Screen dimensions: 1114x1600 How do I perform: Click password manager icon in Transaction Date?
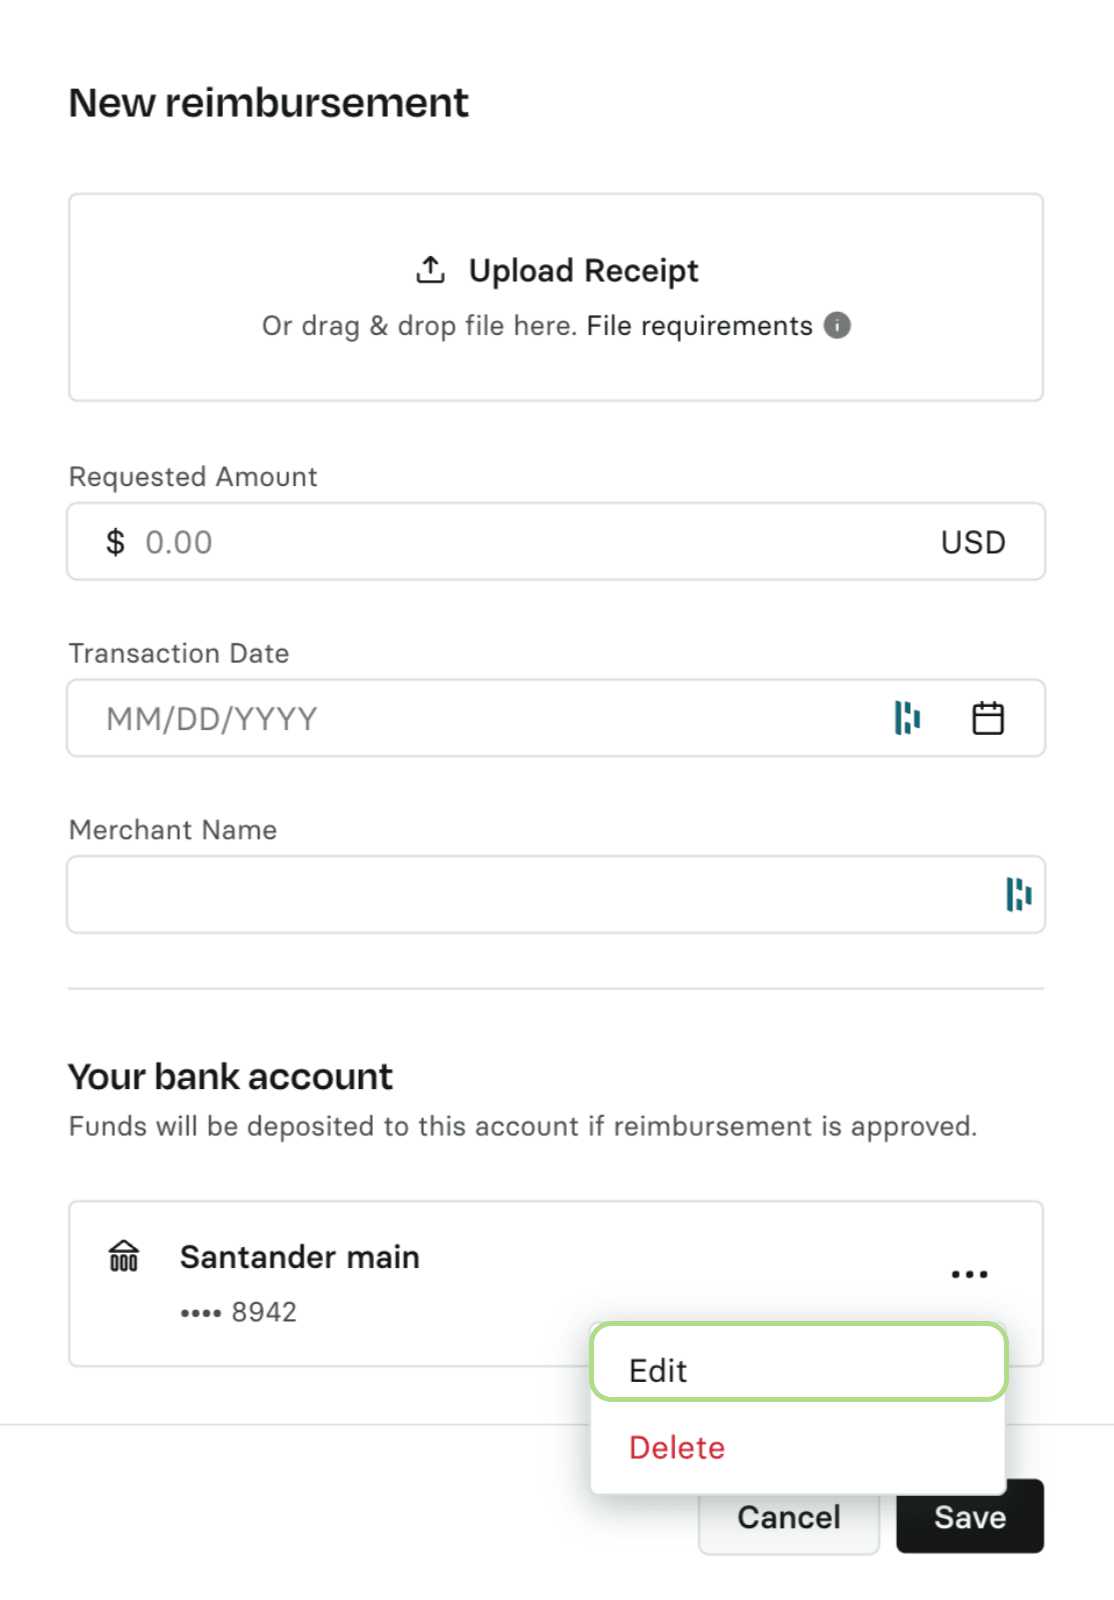(x=907, y=718)
